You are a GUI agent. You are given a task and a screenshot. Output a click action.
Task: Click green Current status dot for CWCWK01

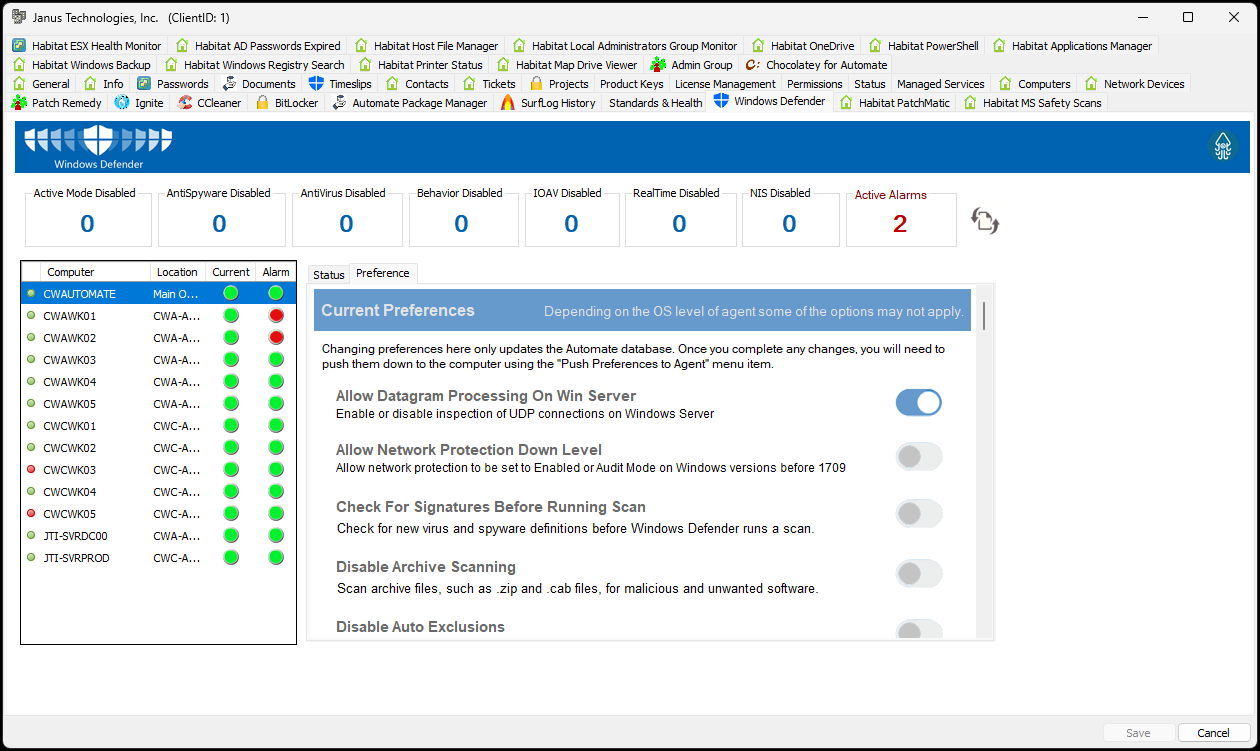point(231,426)
